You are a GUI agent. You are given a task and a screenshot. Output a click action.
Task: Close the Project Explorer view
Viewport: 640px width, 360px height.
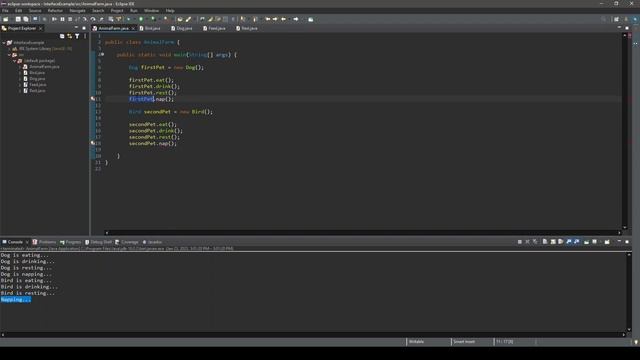click(x=40, y=29)
